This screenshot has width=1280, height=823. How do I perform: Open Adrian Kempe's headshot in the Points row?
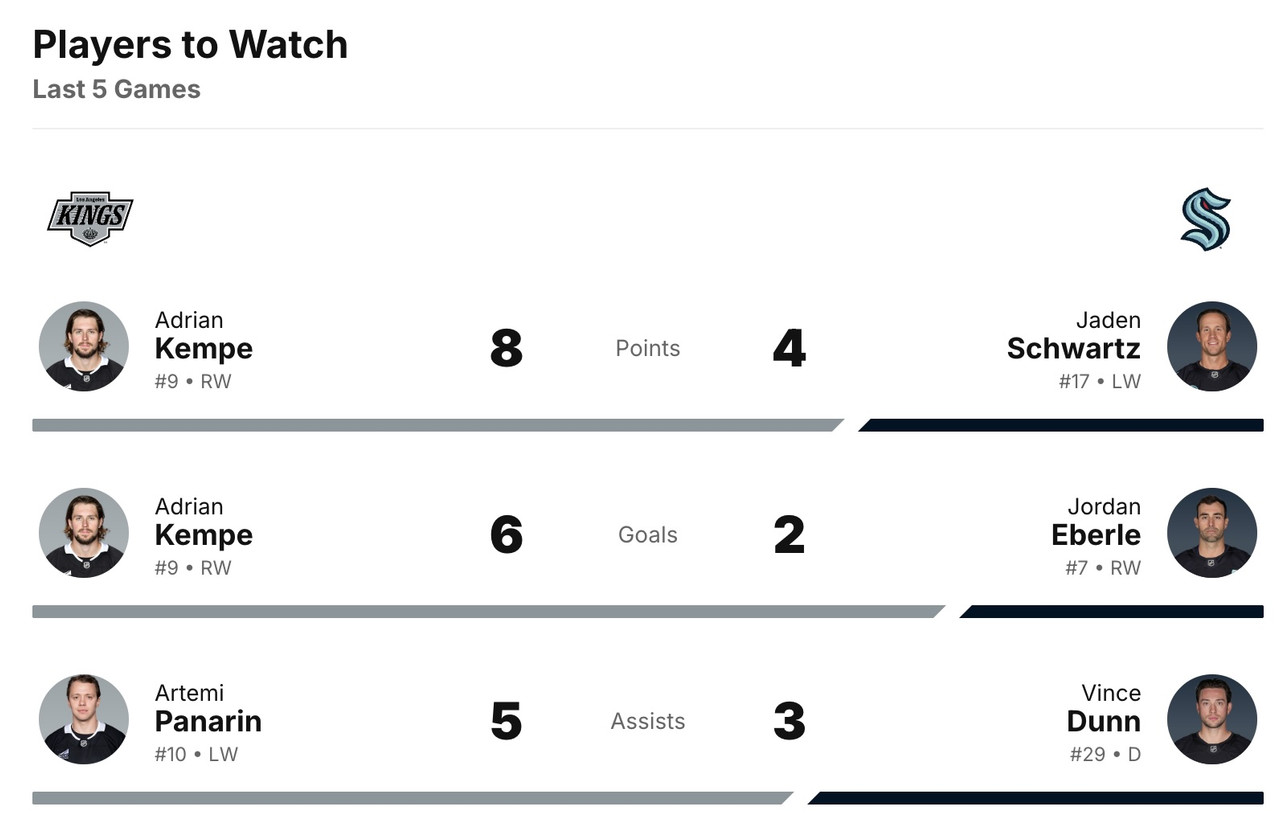click(x=84, y=346)
